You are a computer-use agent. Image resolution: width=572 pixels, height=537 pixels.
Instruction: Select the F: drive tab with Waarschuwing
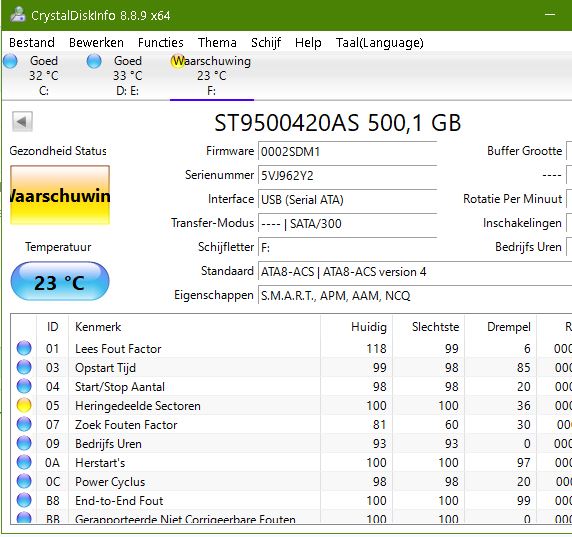(212, 76)
